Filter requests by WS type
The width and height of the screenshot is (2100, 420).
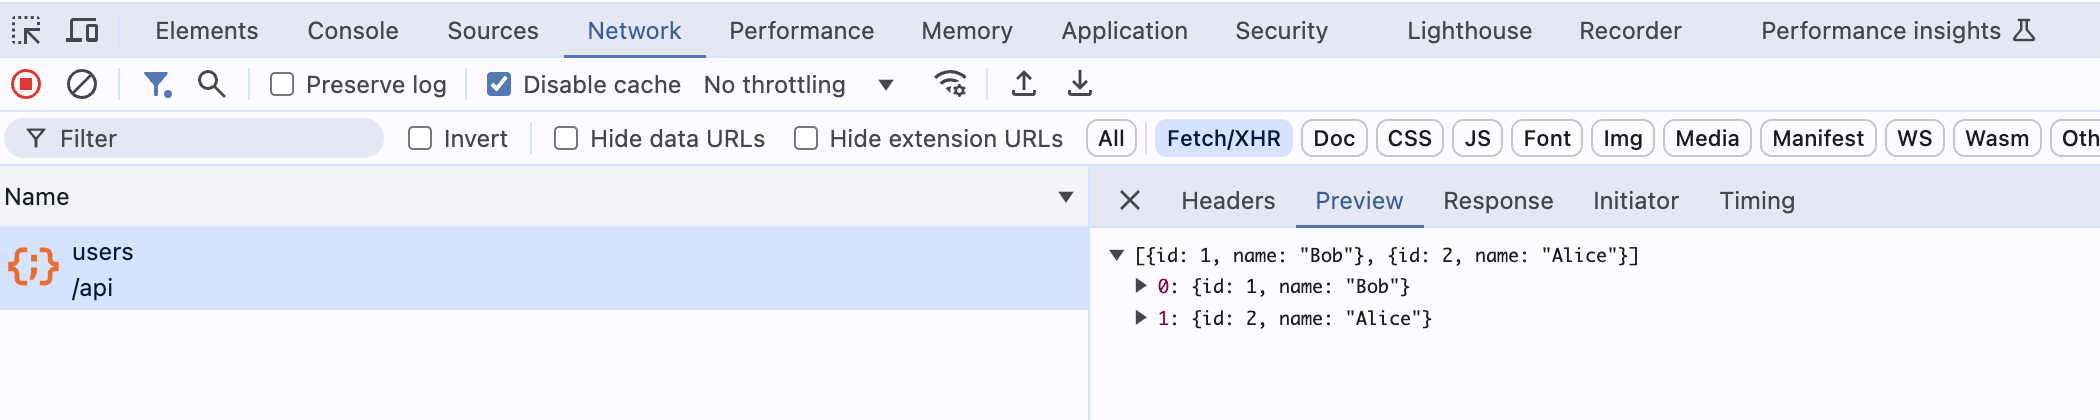click(1915, 138)
